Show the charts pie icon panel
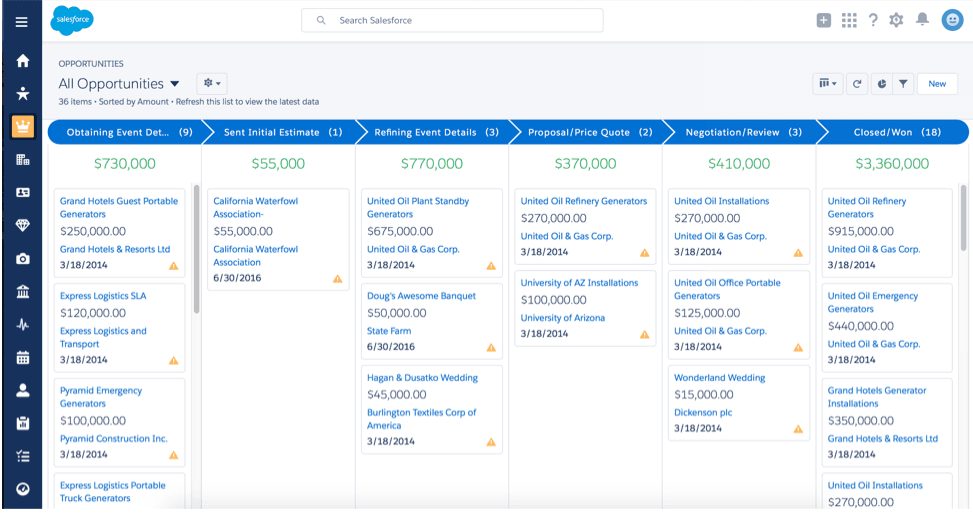973x518 pixels. pyautogui.click(x=882, y=84)
